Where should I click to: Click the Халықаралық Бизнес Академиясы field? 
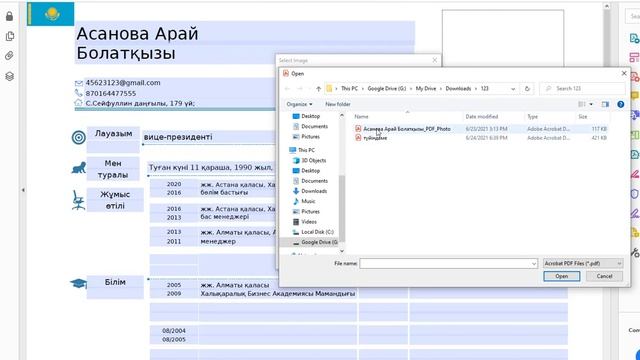coord(278,293)
